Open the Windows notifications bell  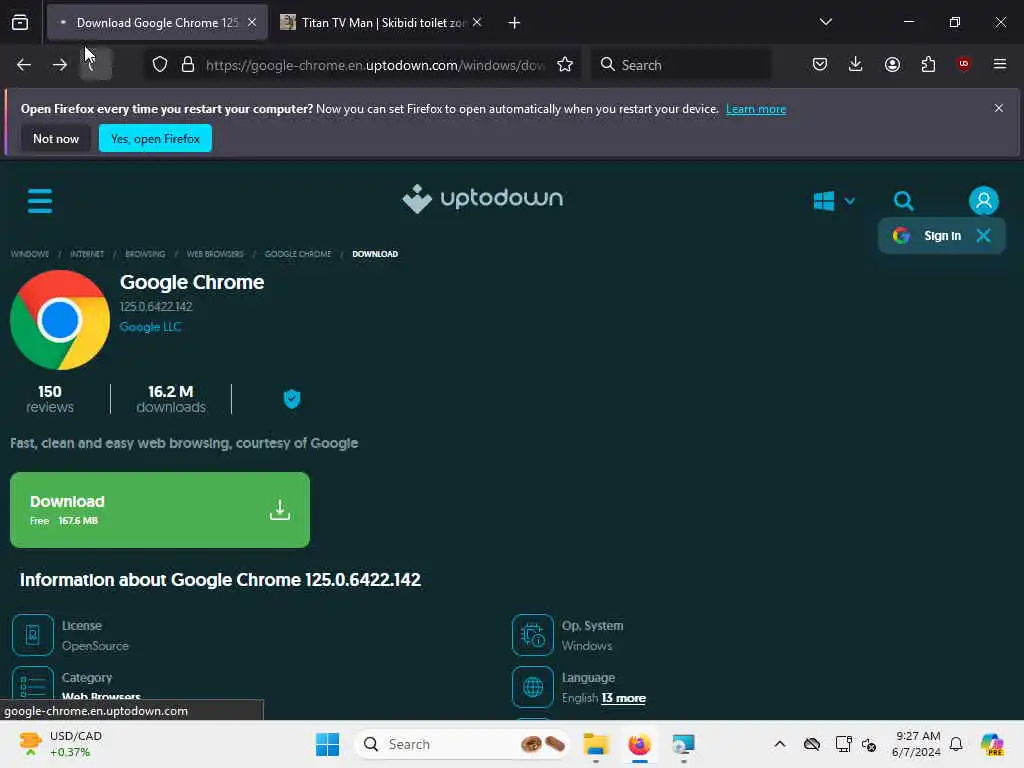click(x=956, y=744)
